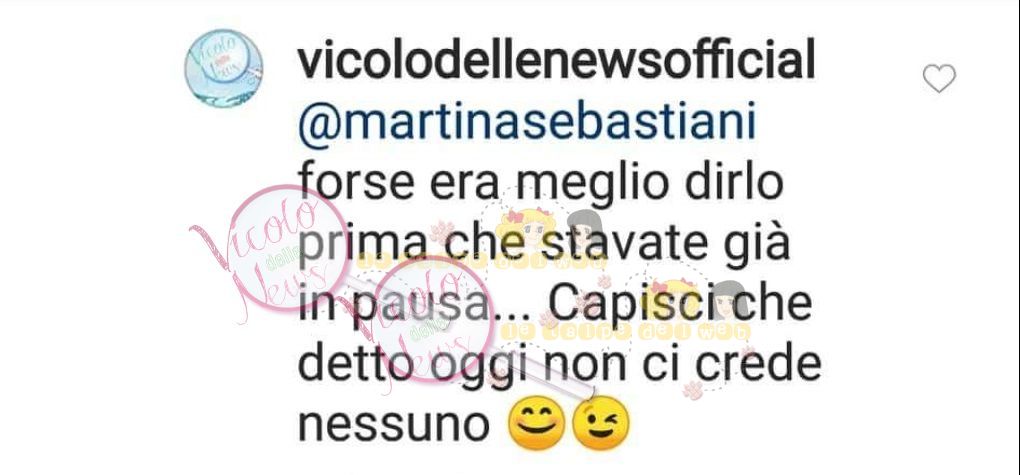Like the comment with the heart icon
This screenshot has width=1020, height=475.
click(x=939, y=79)
